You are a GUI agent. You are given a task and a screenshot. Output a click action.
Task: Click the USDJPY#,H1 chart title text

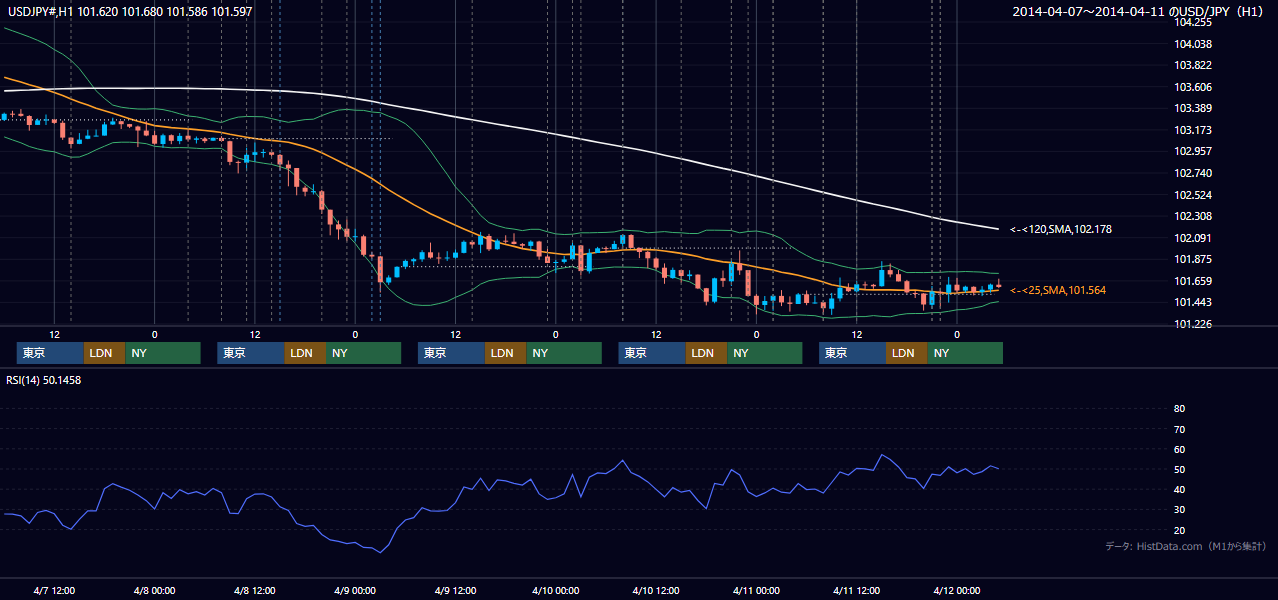(130, 11)
